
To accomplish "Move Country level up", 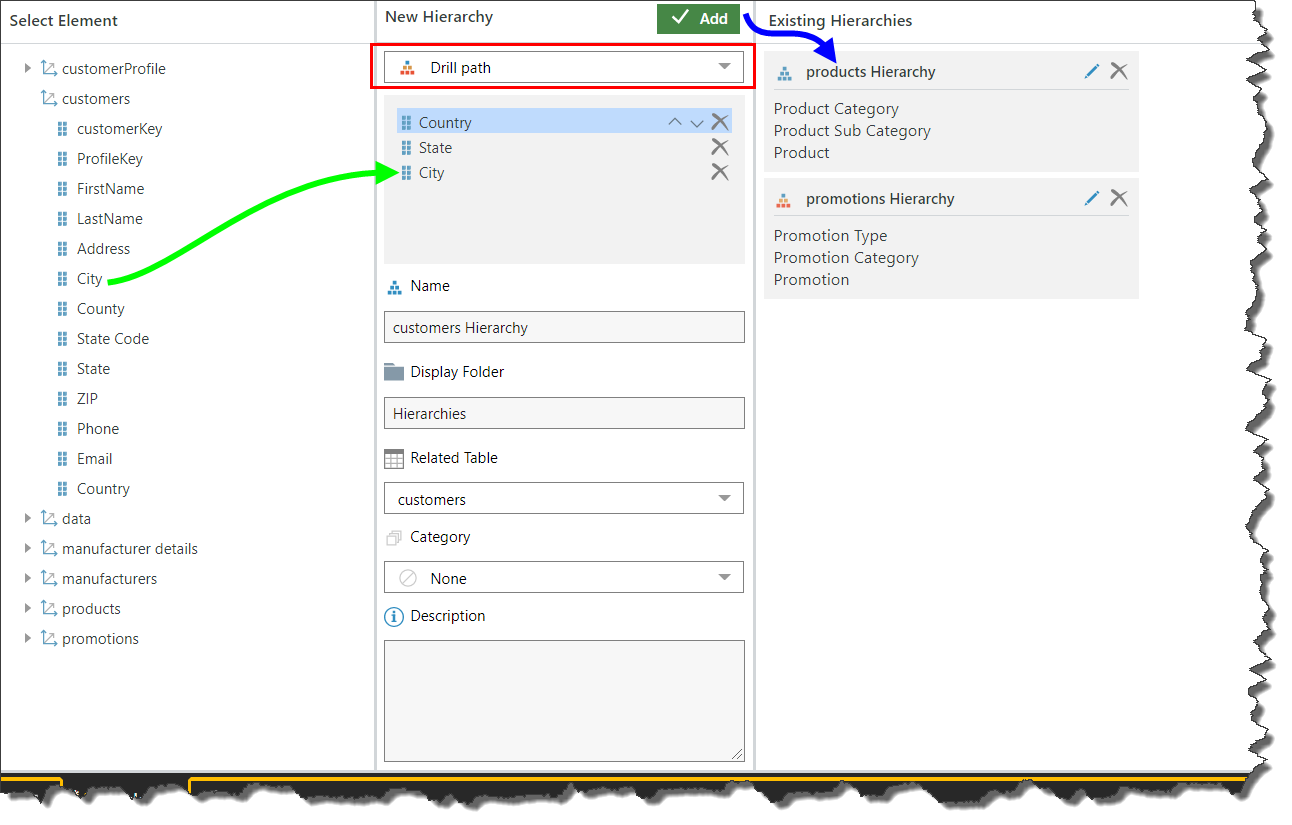I will click(x=675, y=122).
